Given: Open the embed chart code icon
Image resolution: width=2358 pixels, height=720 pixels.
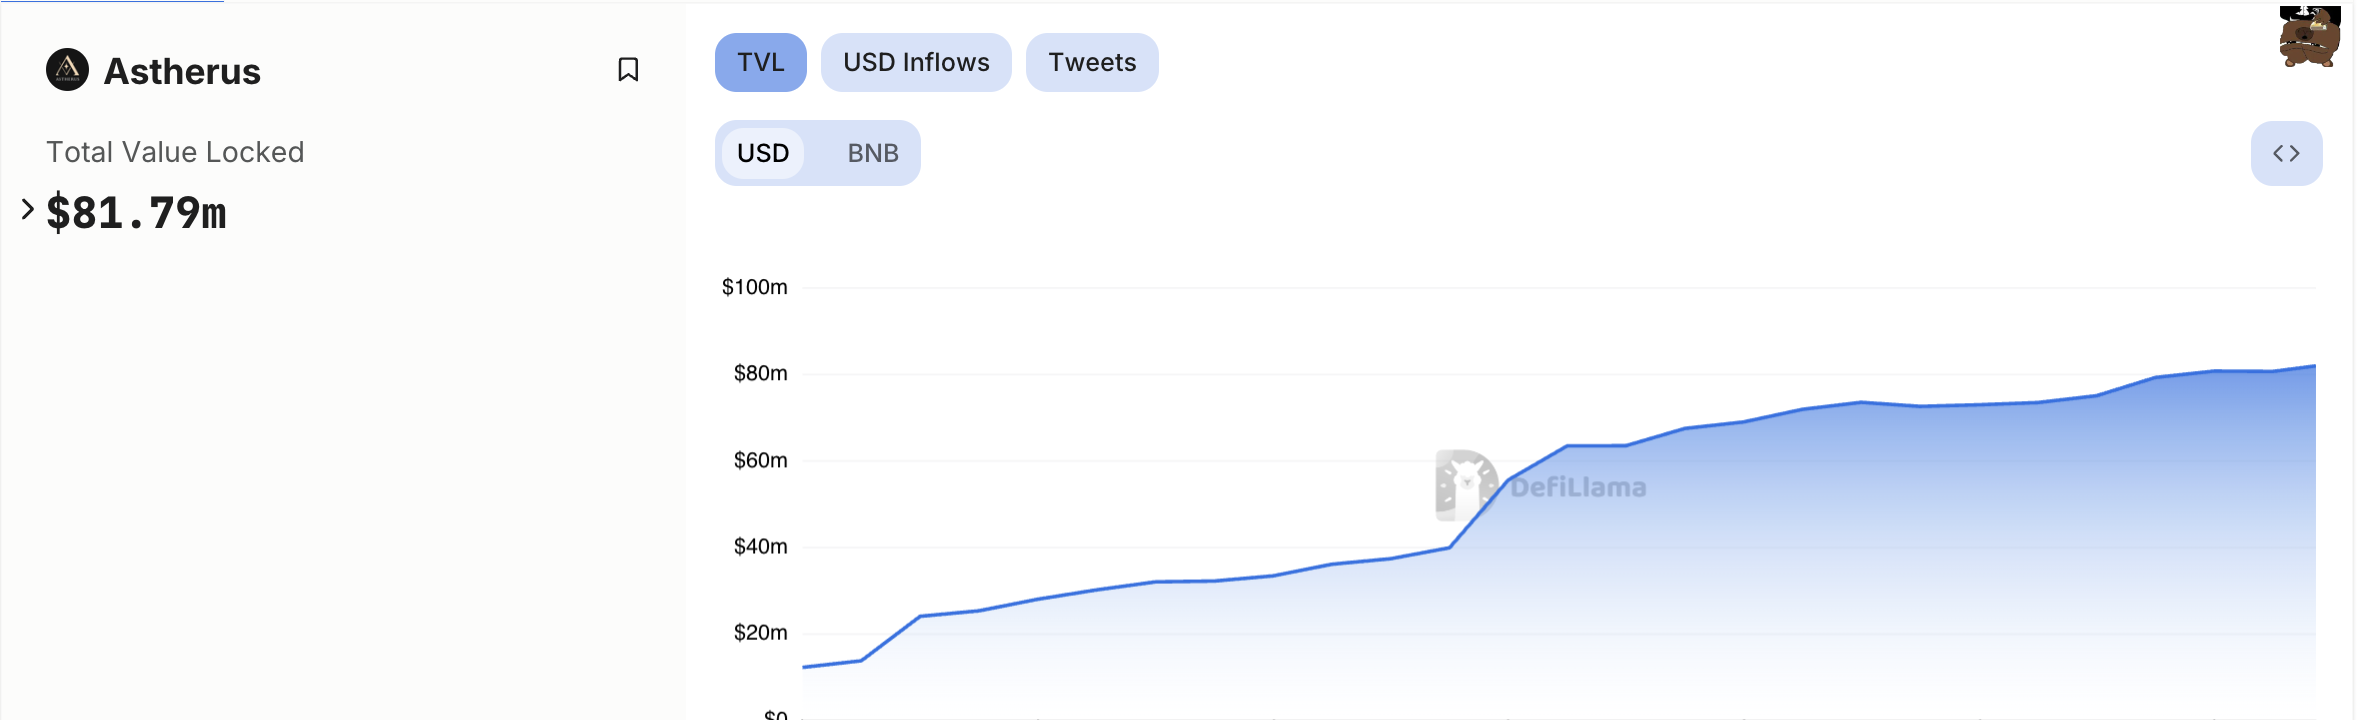Looking at the screenshot, I should 2286,153.
